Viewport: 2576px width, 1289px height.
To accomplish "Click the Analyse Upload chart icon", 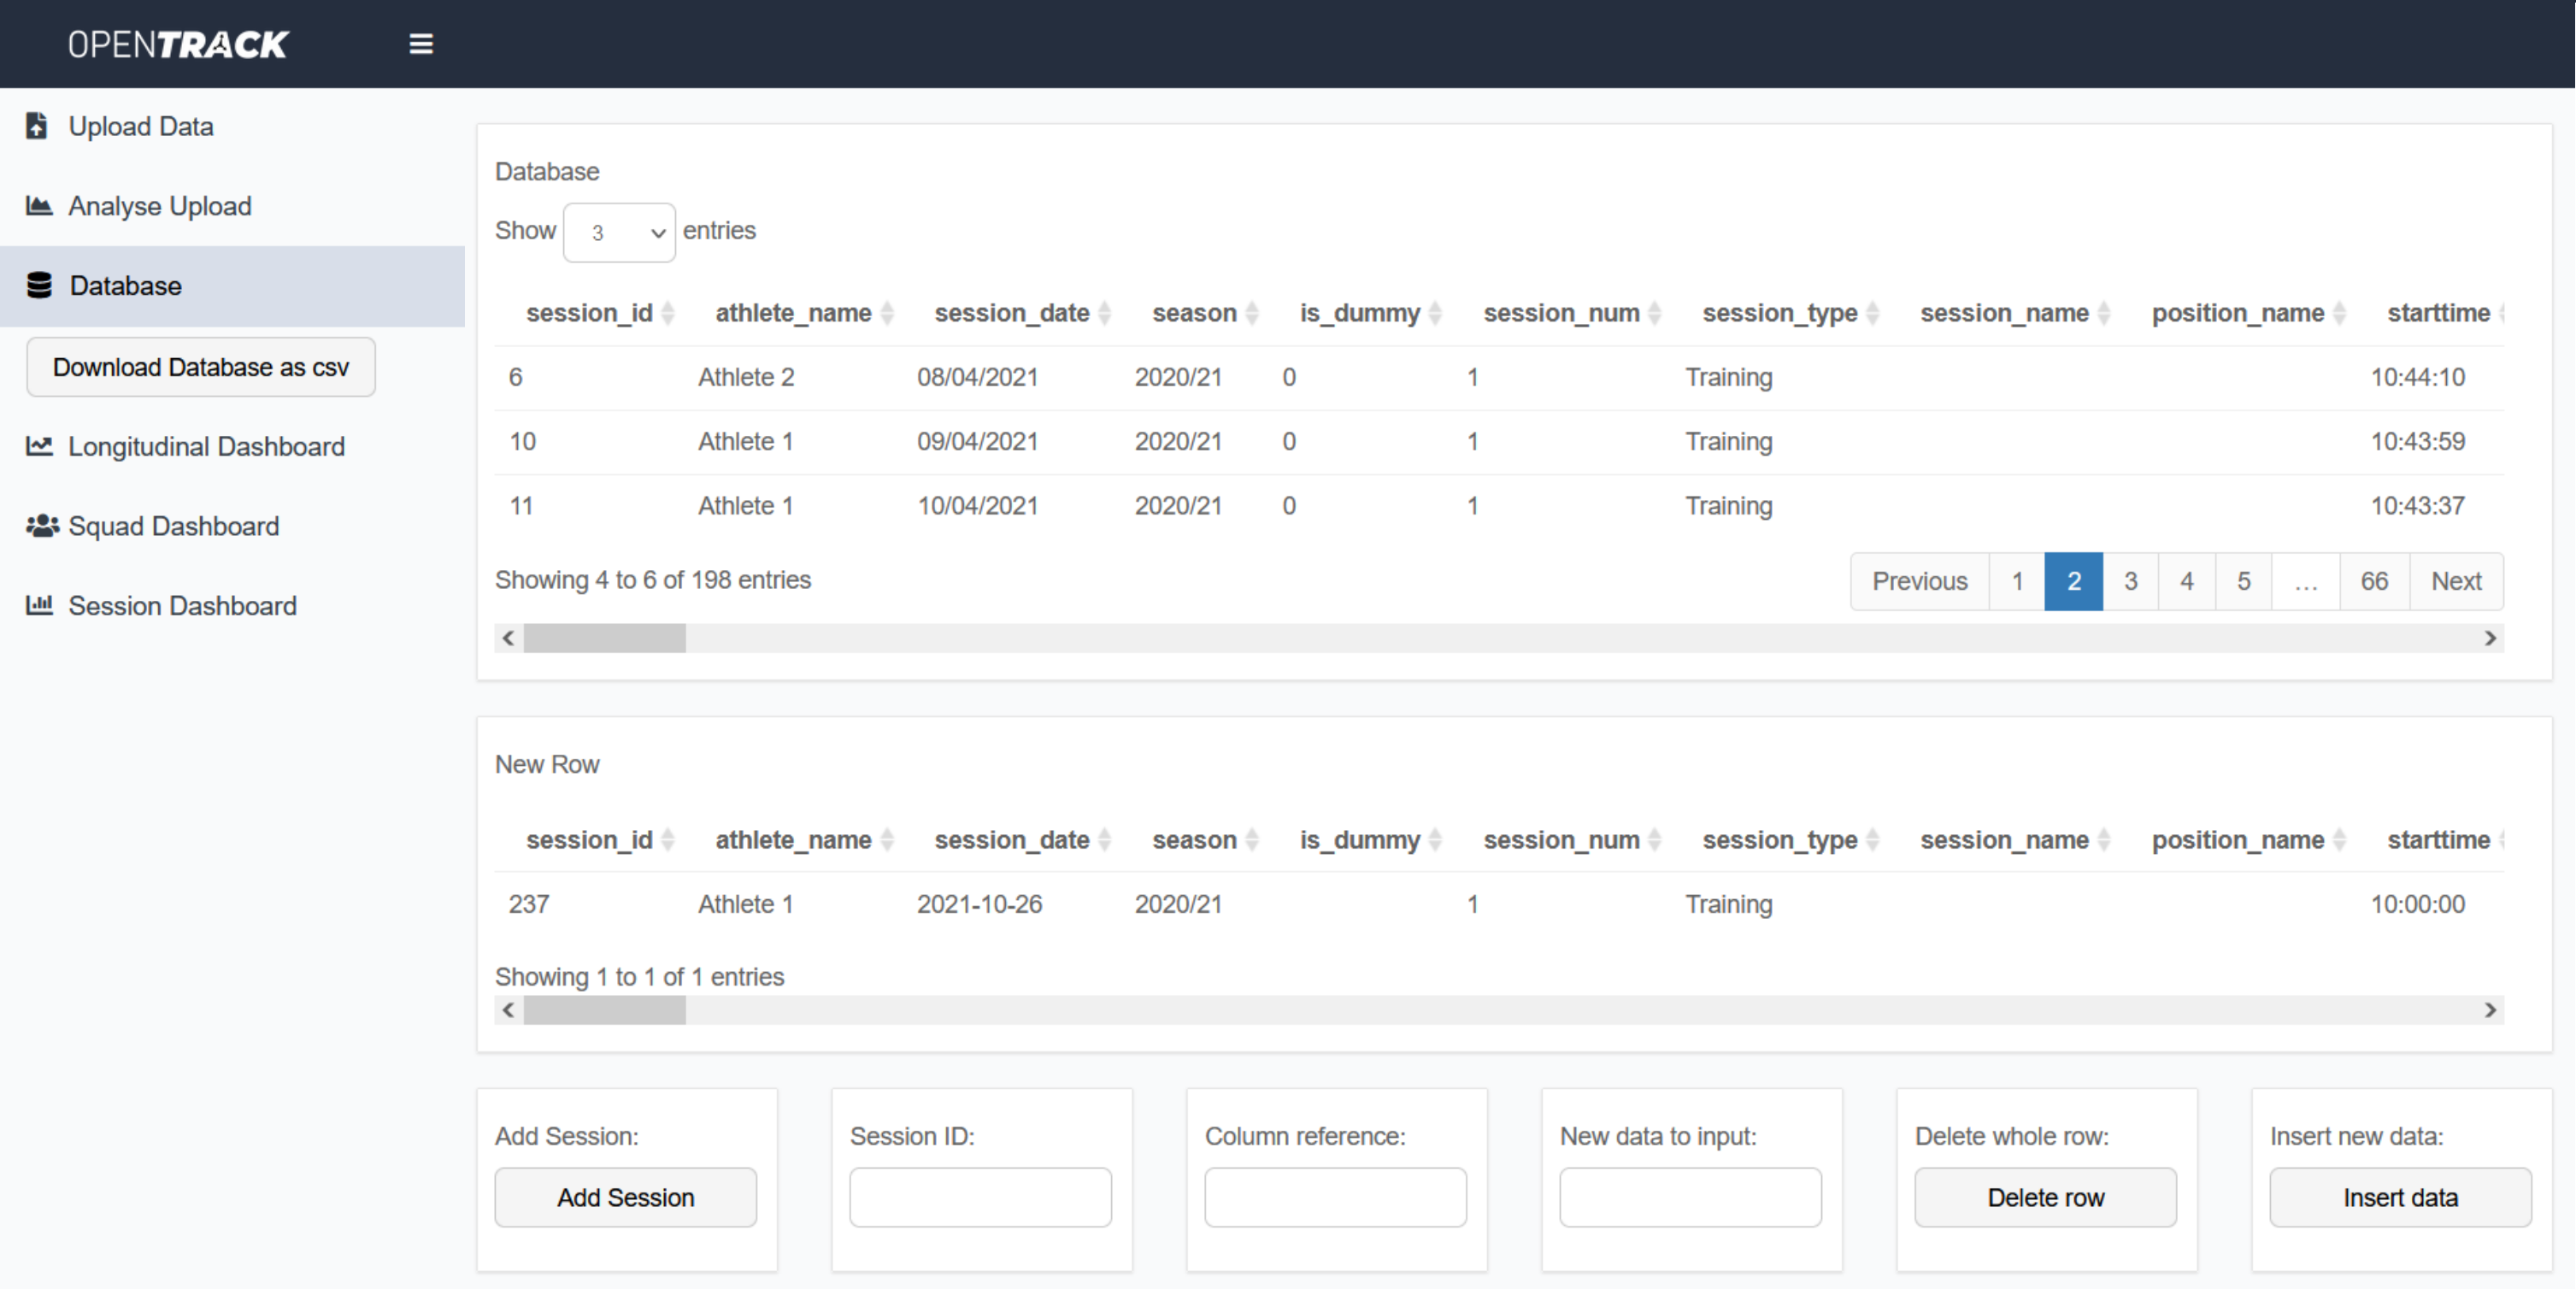I will point(39,206).
